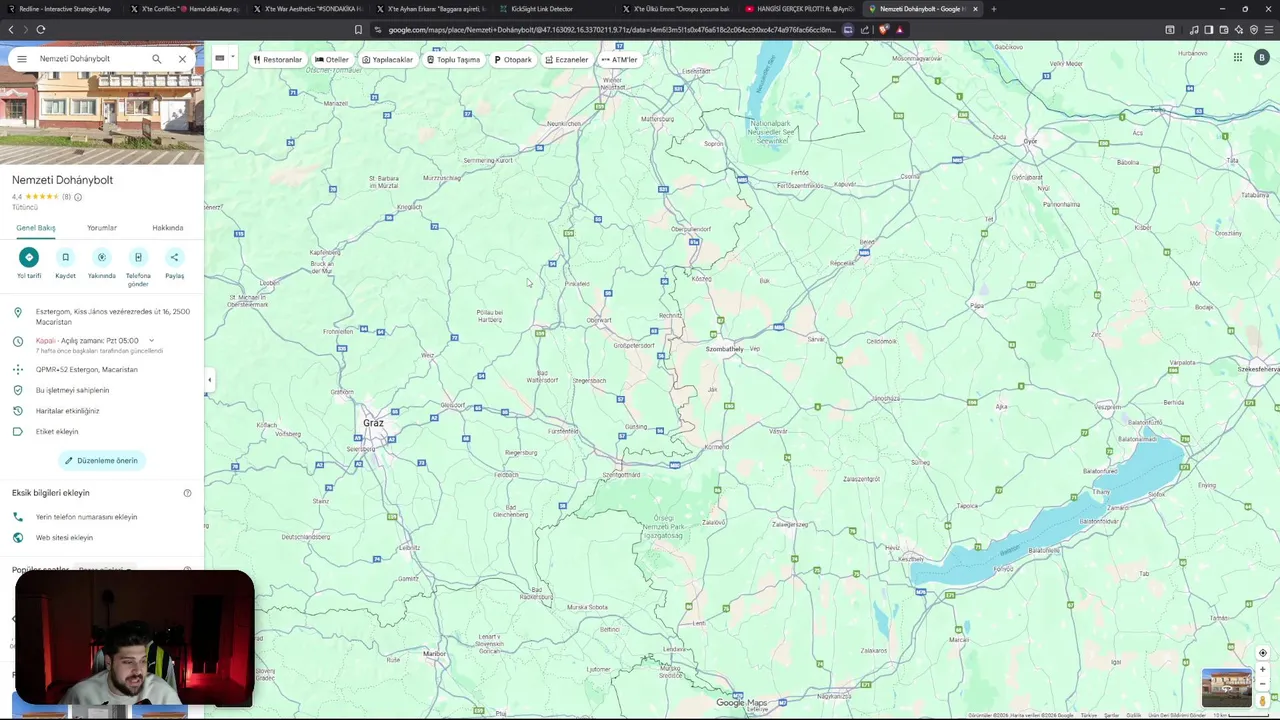1280x720 pixels.
Task: Click into the Nemzeti Dohánybolt search field
Action: tap(90, 59)
